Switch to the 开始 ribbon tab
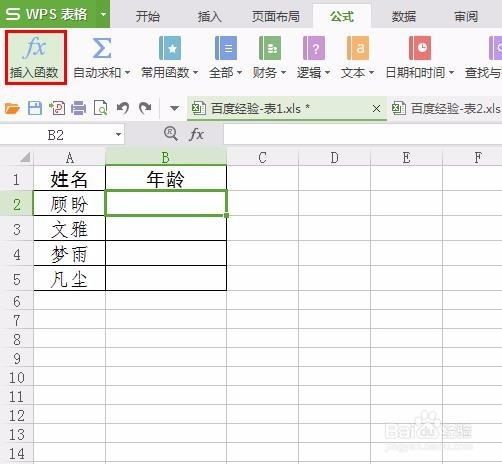Screen dimensions: 502x464 pyautogui.click(x=148, y=16)
